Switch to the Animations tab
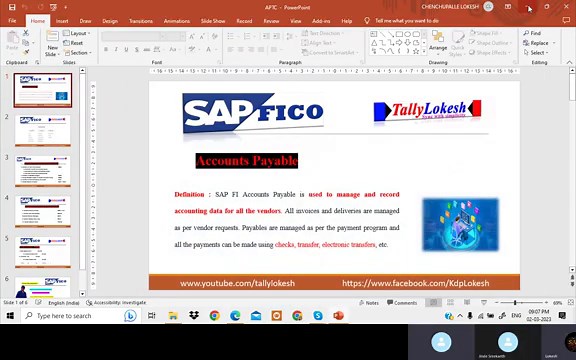Image resolution: width=576 pixels, height=360 pixels. click(177, 21)
